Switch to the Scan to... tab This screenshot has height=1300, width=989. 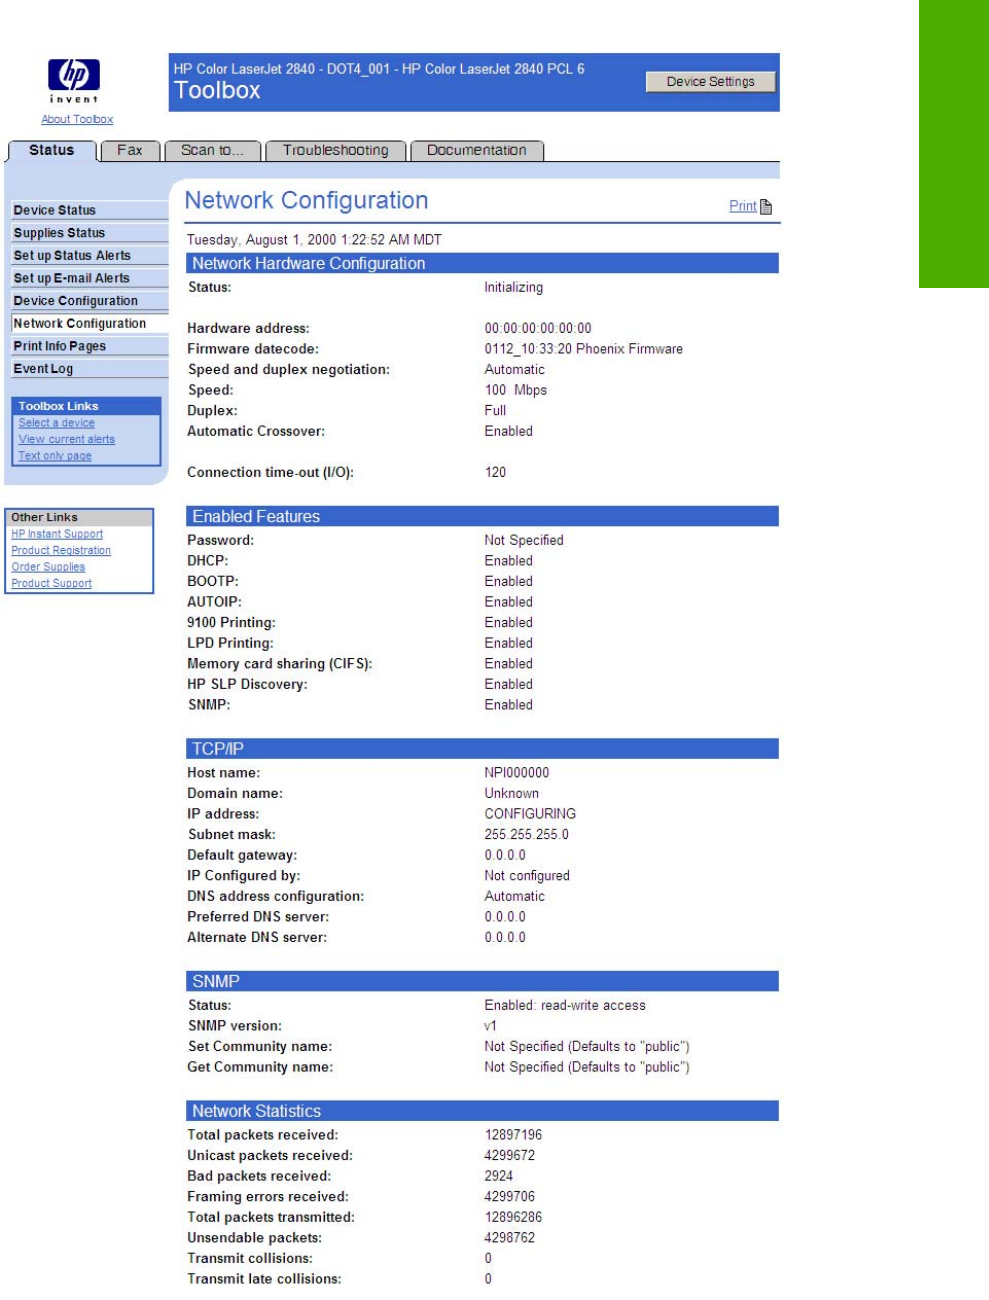click(212, 151)
